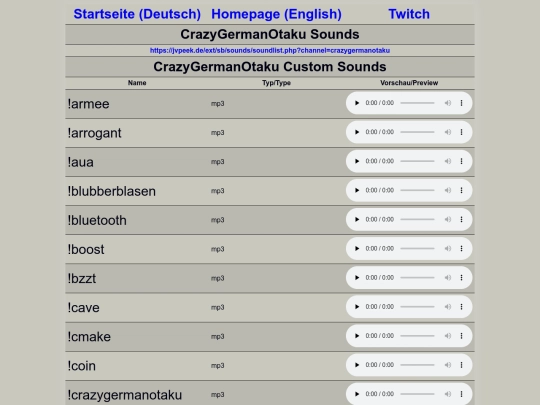Toggle mute on the !cmake audio player
540x405 pixels.
448,336
